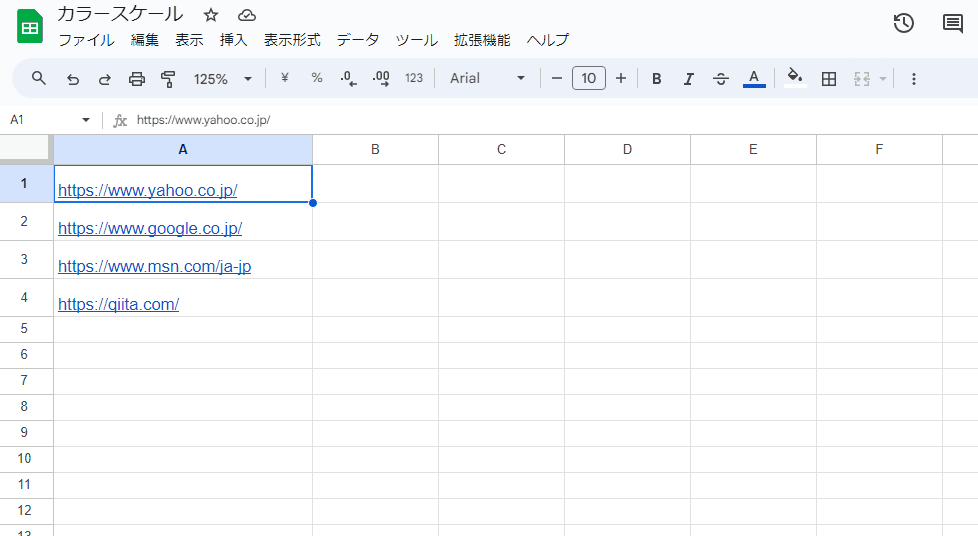Viewport: 978px width, 536px height.
Task: Activate the paint format tool
Action: click(x=168, y=79)
